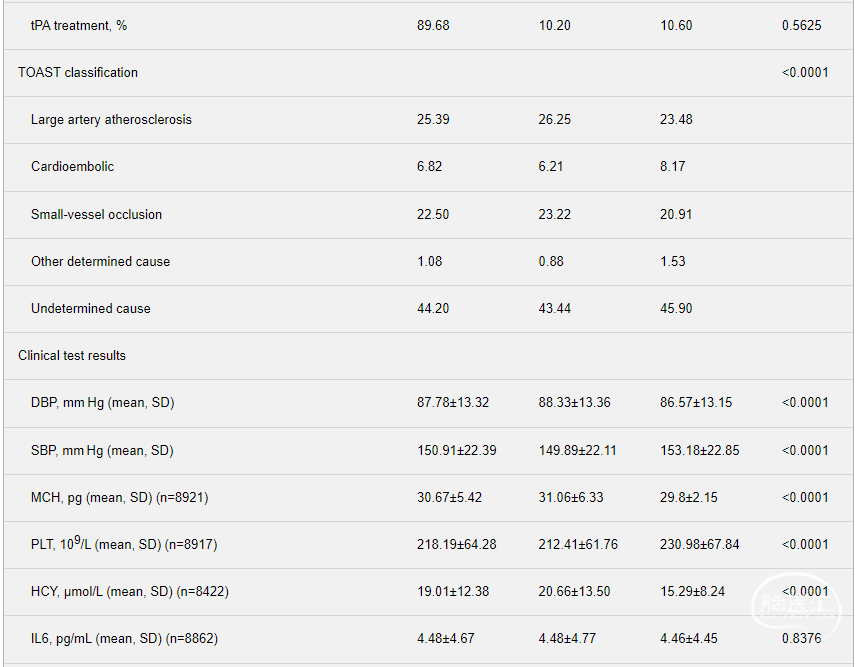Click the Clinical test results heading

[72, 355]
